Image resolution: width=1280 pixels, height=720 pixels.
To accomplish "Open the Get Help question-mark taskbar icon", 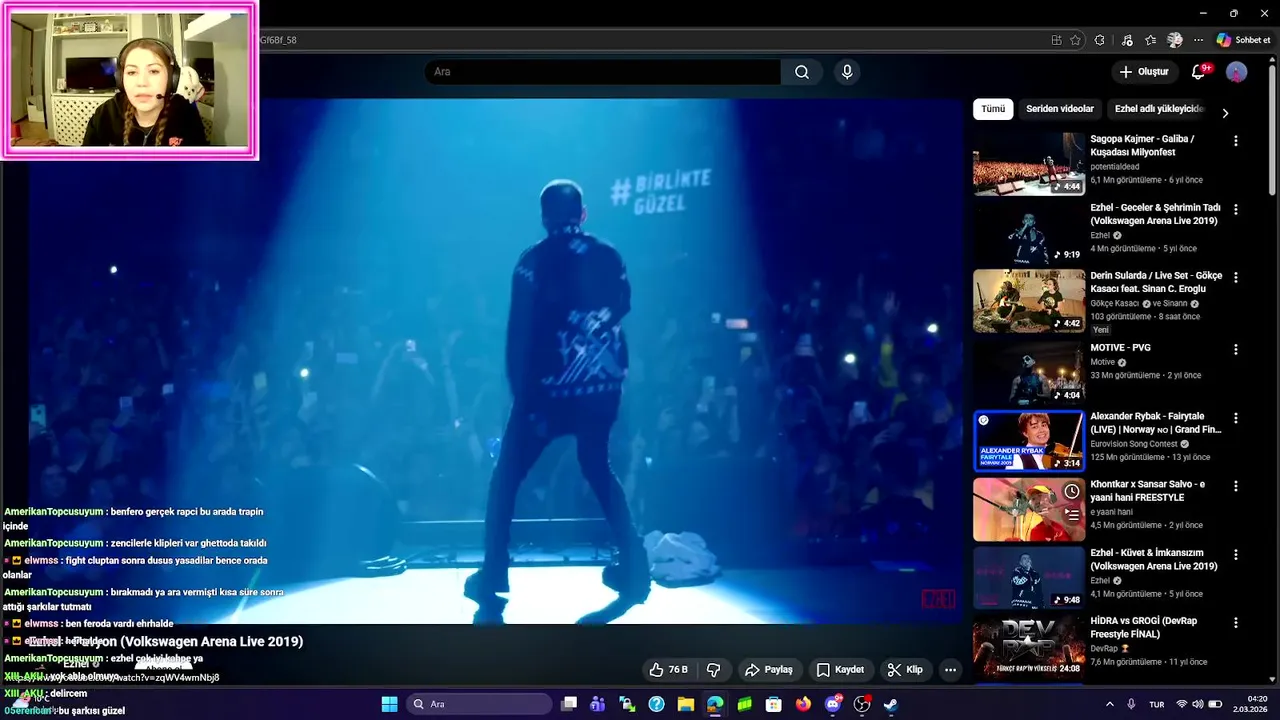I will [656, 704].
